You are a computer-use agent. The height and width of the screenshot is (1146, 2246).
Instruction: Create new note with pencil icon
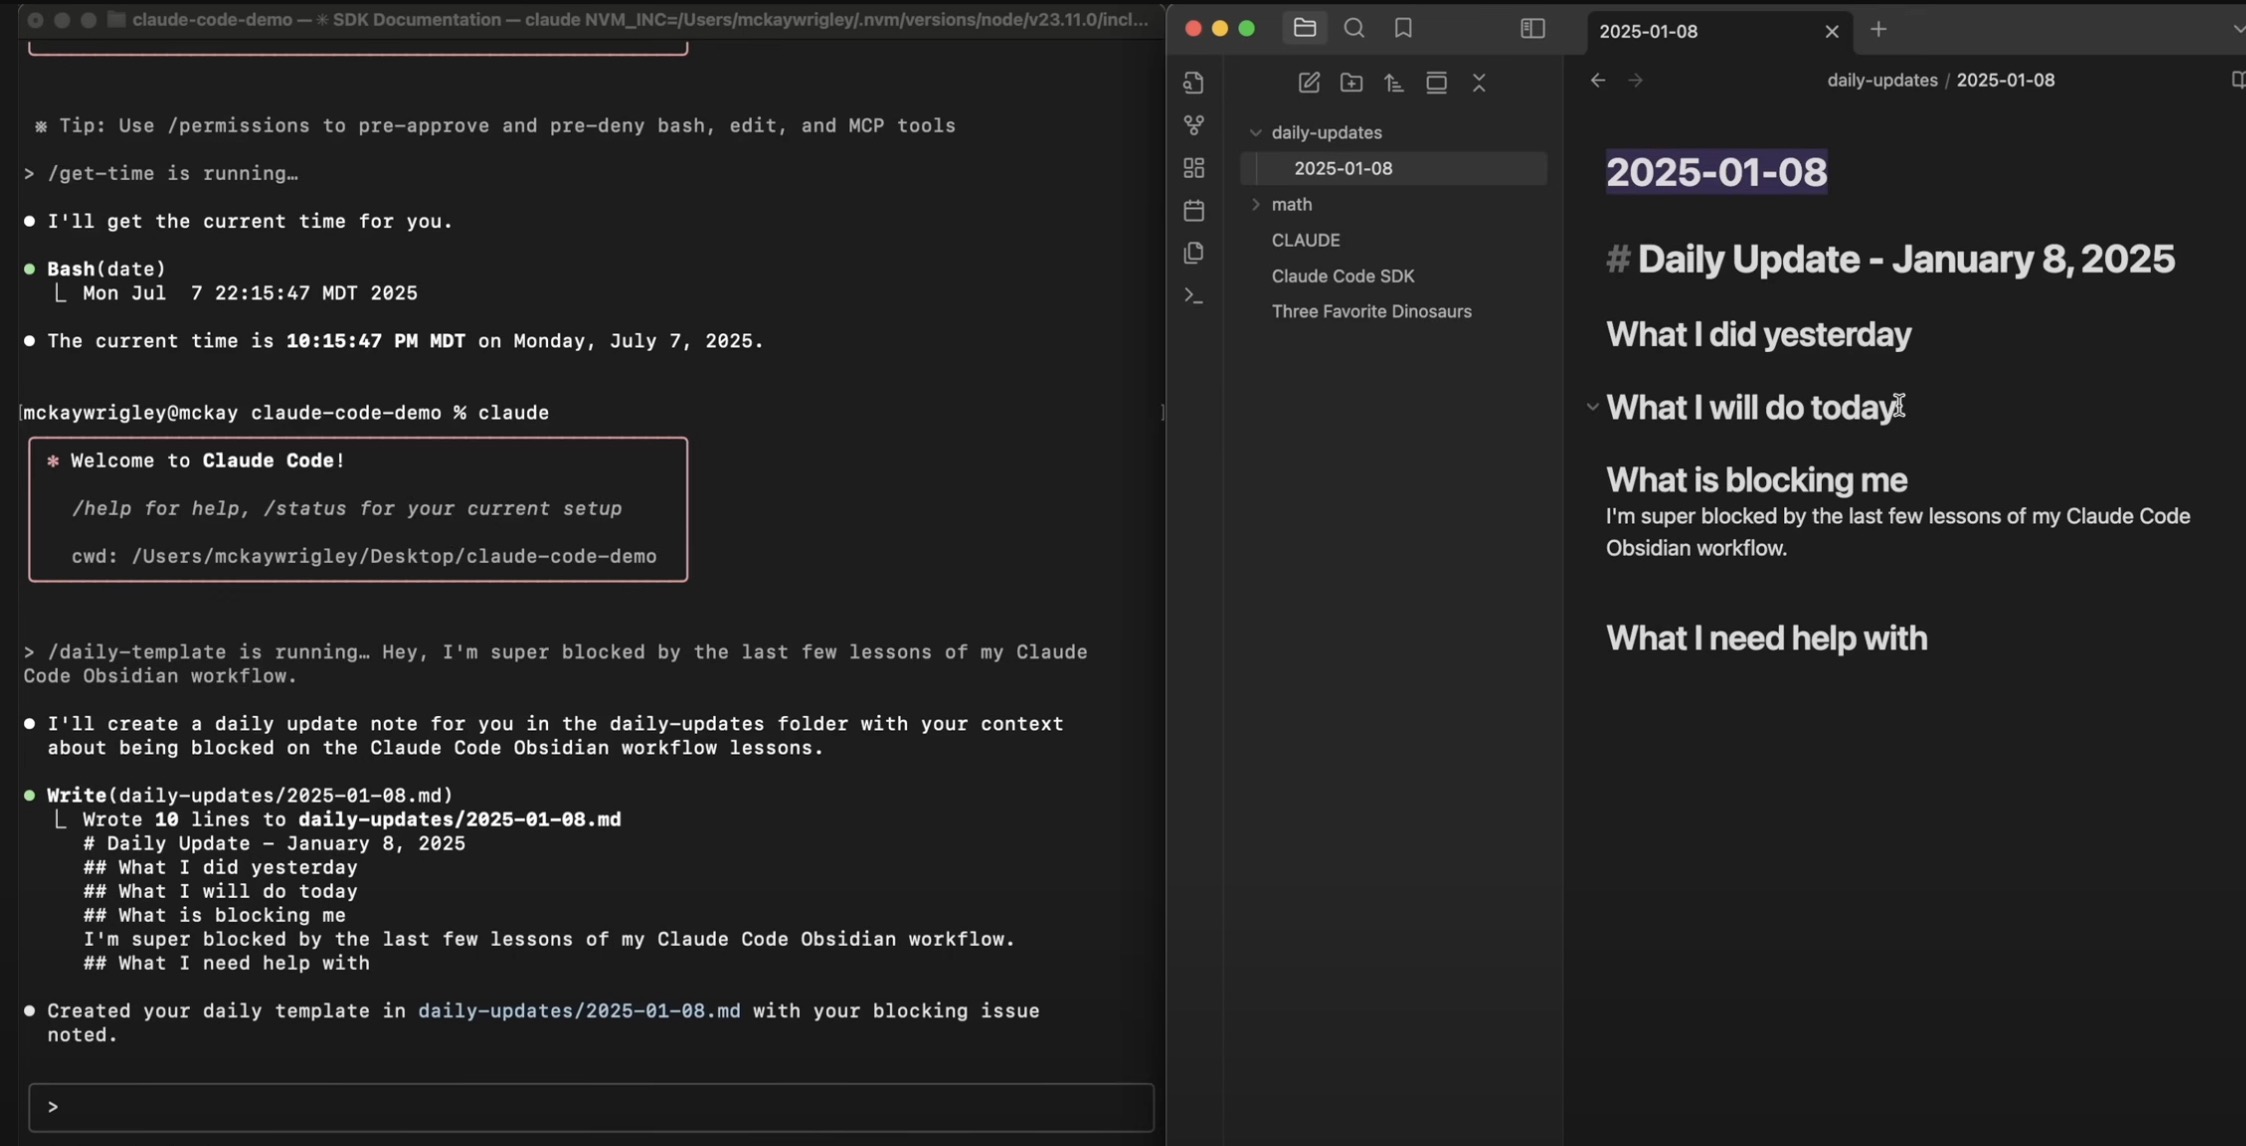[x=1308, y=83]
